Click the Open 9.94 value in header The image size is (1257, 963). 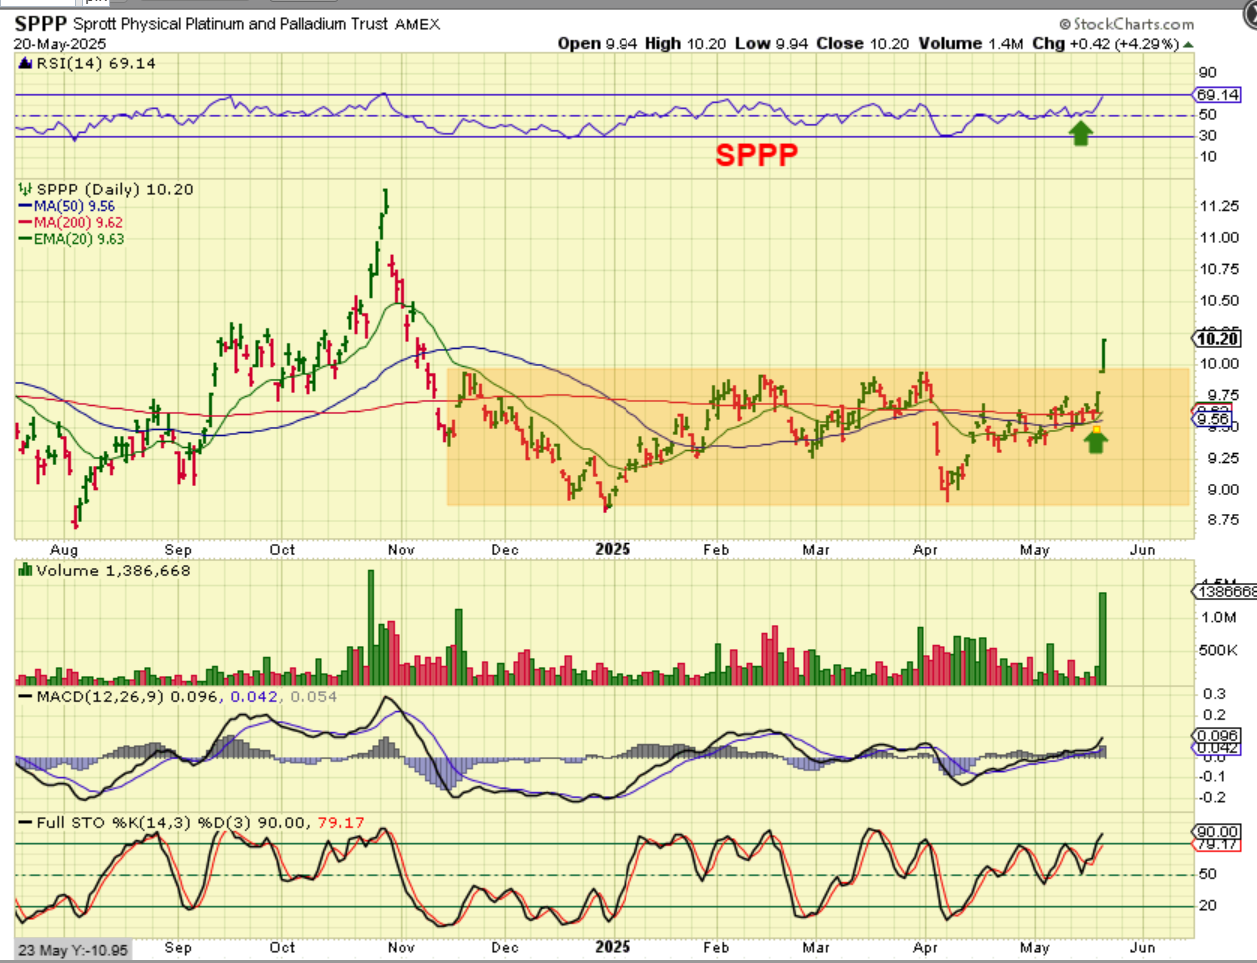597,44
